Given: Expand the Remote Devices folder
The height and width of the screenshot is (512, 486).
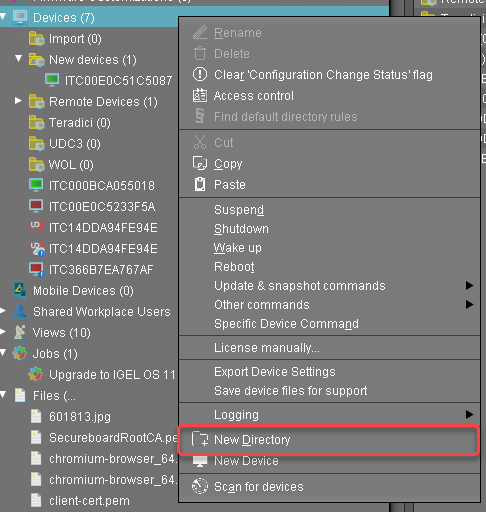Looking at the screenshot, I should pos(18,101).
